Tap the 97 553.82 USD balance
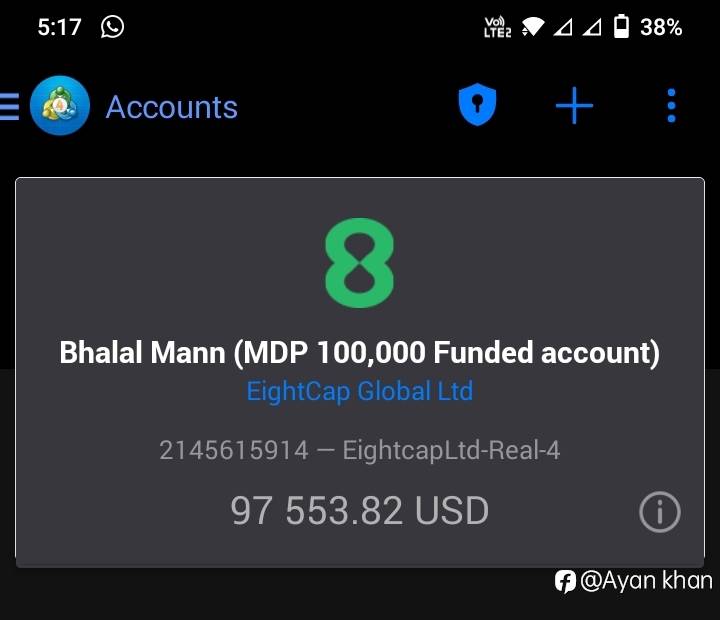This screenshot has height=620, width=720. click(x=360, y=511)
